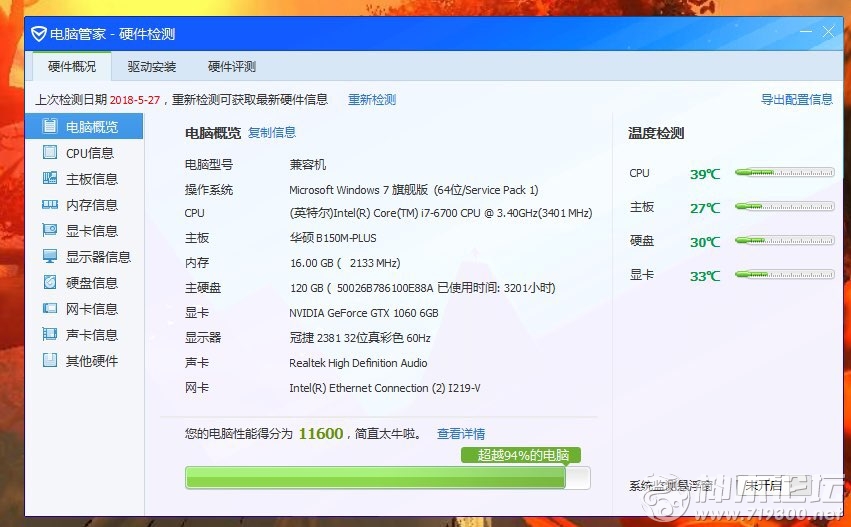Image resolution: width=851 pixels, height=527 pixels.
Task: Click the 华硕 B150M-PLUS text
Action: click(333, 238)
